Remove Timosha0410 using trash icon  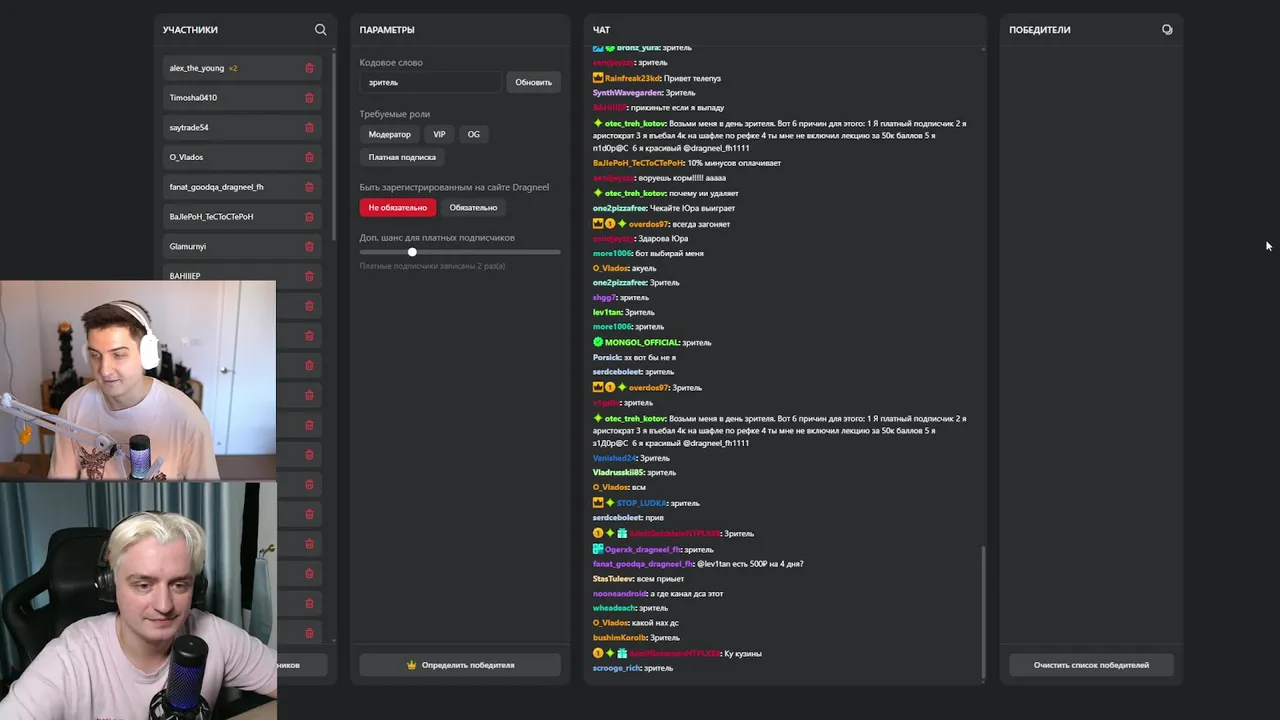(309, 98)
